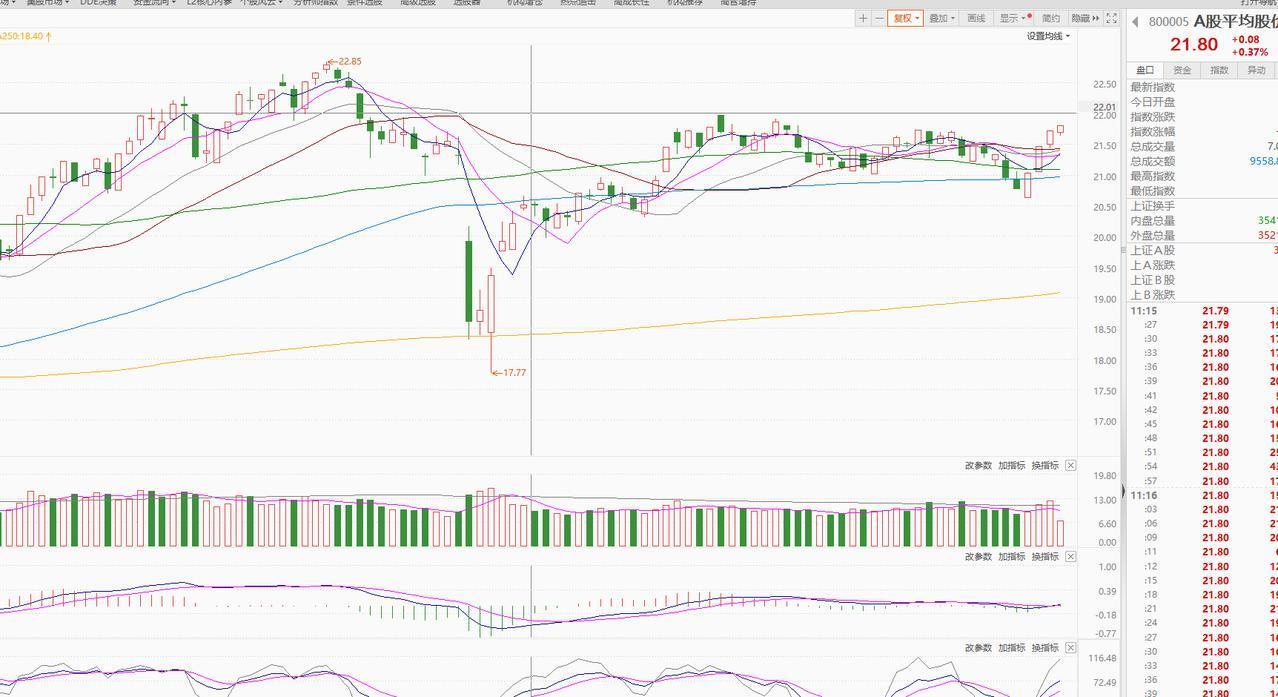Screen dimensions: 1278x697
Task: Click the 指数涨幅 row
Action: pyautogui.click(x=1203, y=131)
